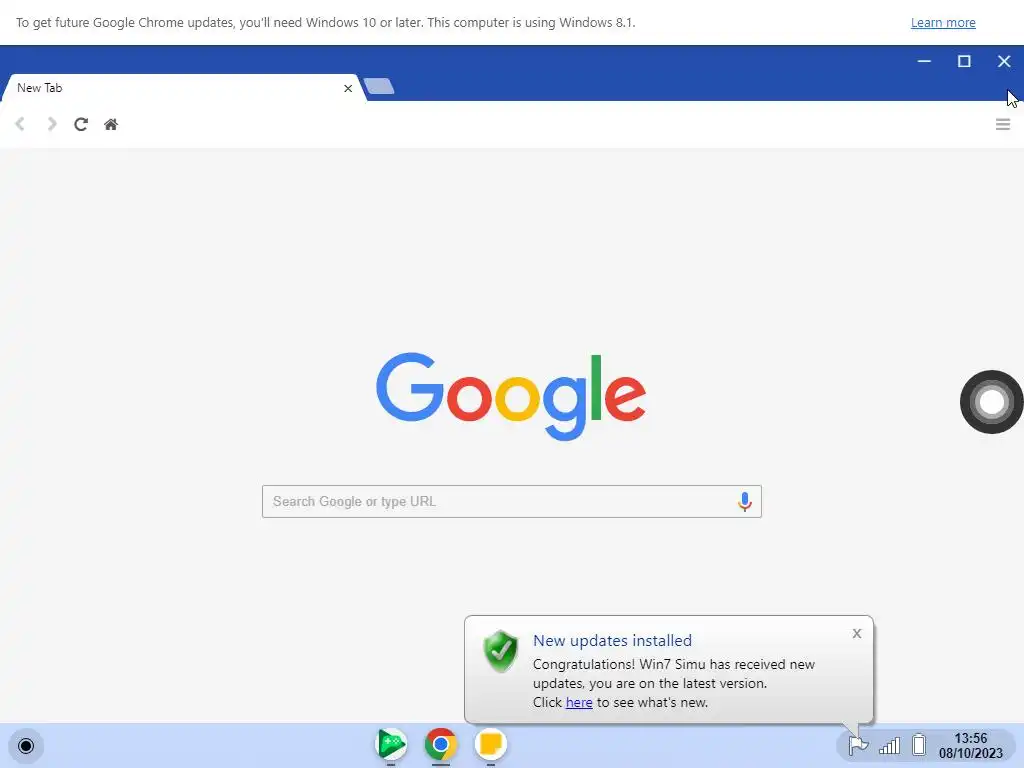Click the Action Center flag icon

tap(857, 744)
